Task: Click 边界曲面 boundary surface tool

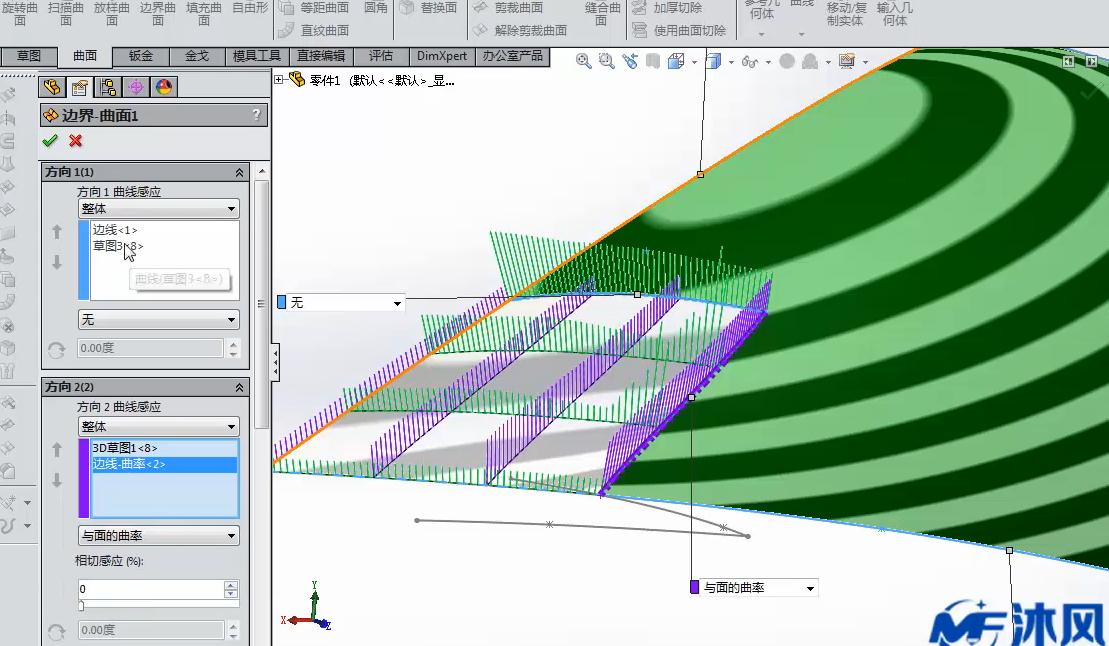Action: (158, 13)
